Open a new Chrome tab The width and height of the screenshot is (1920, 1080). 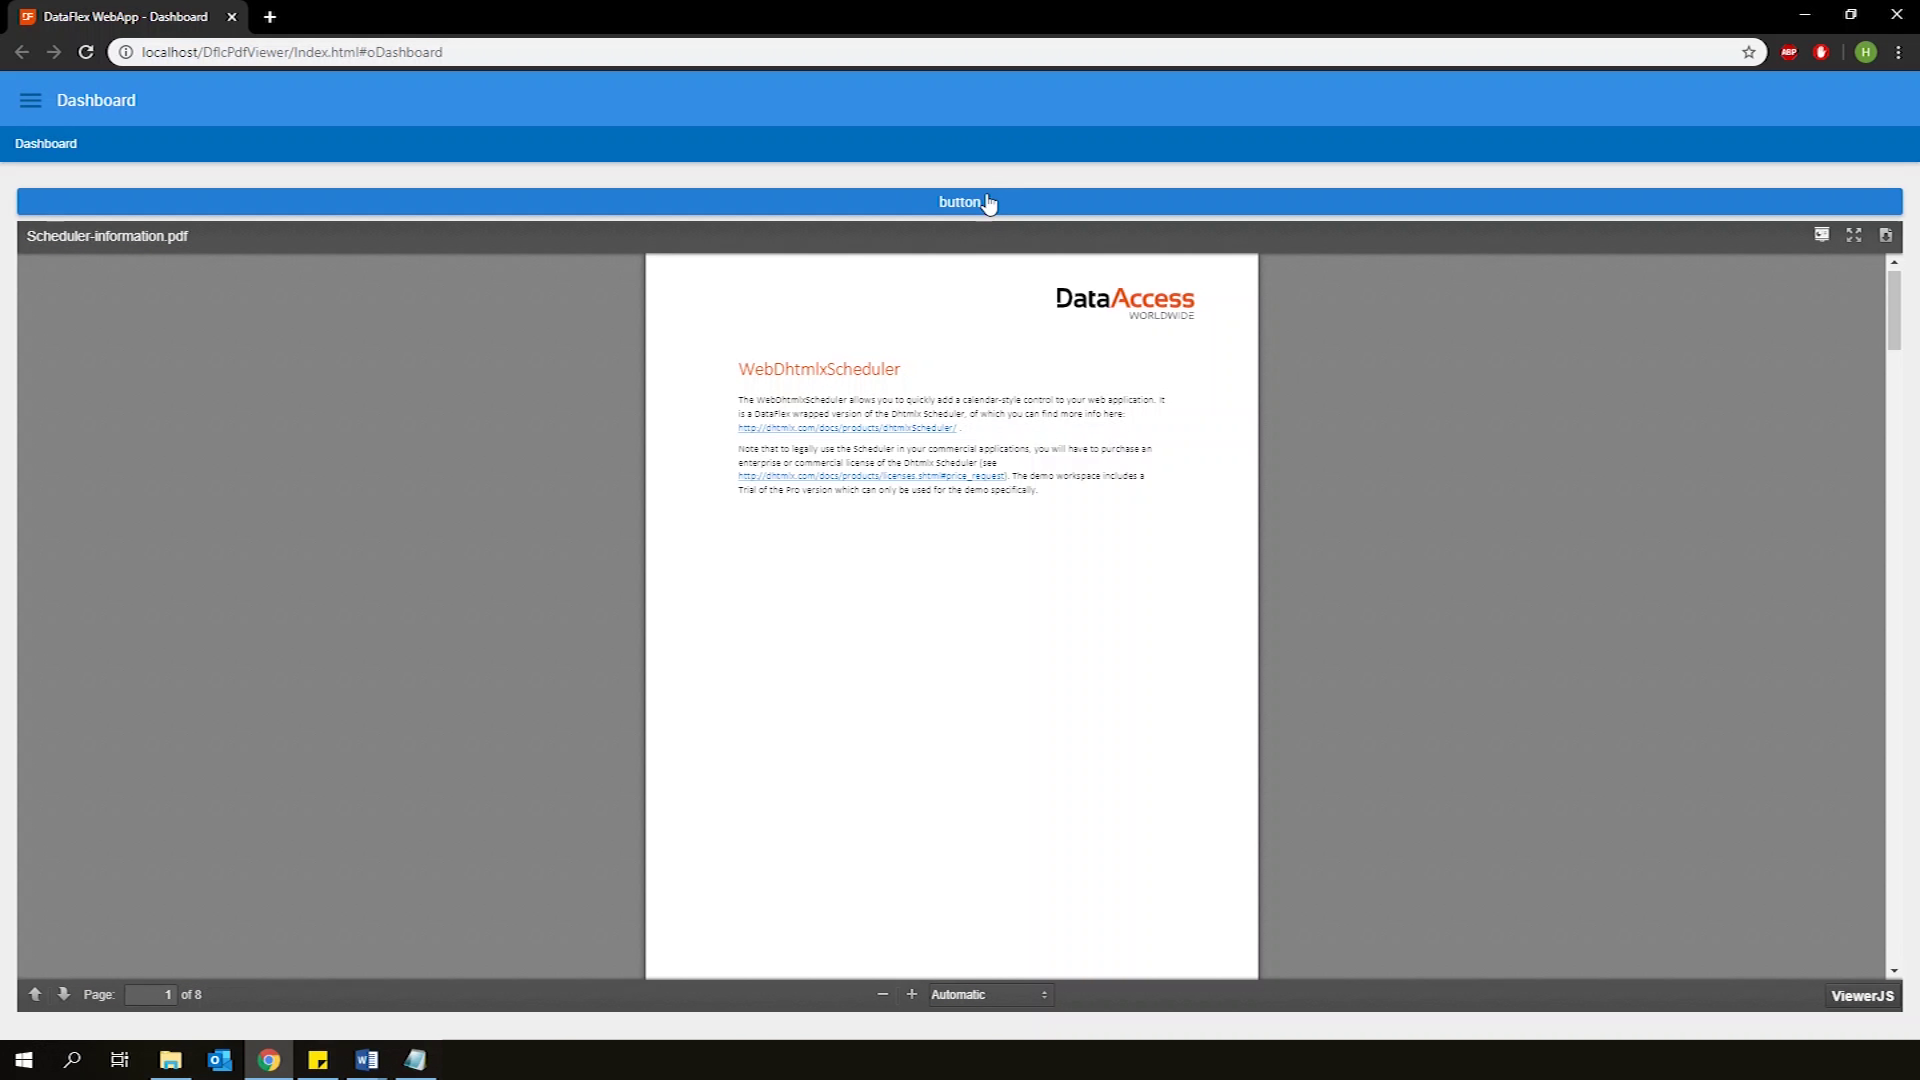[x=270, y=17]
